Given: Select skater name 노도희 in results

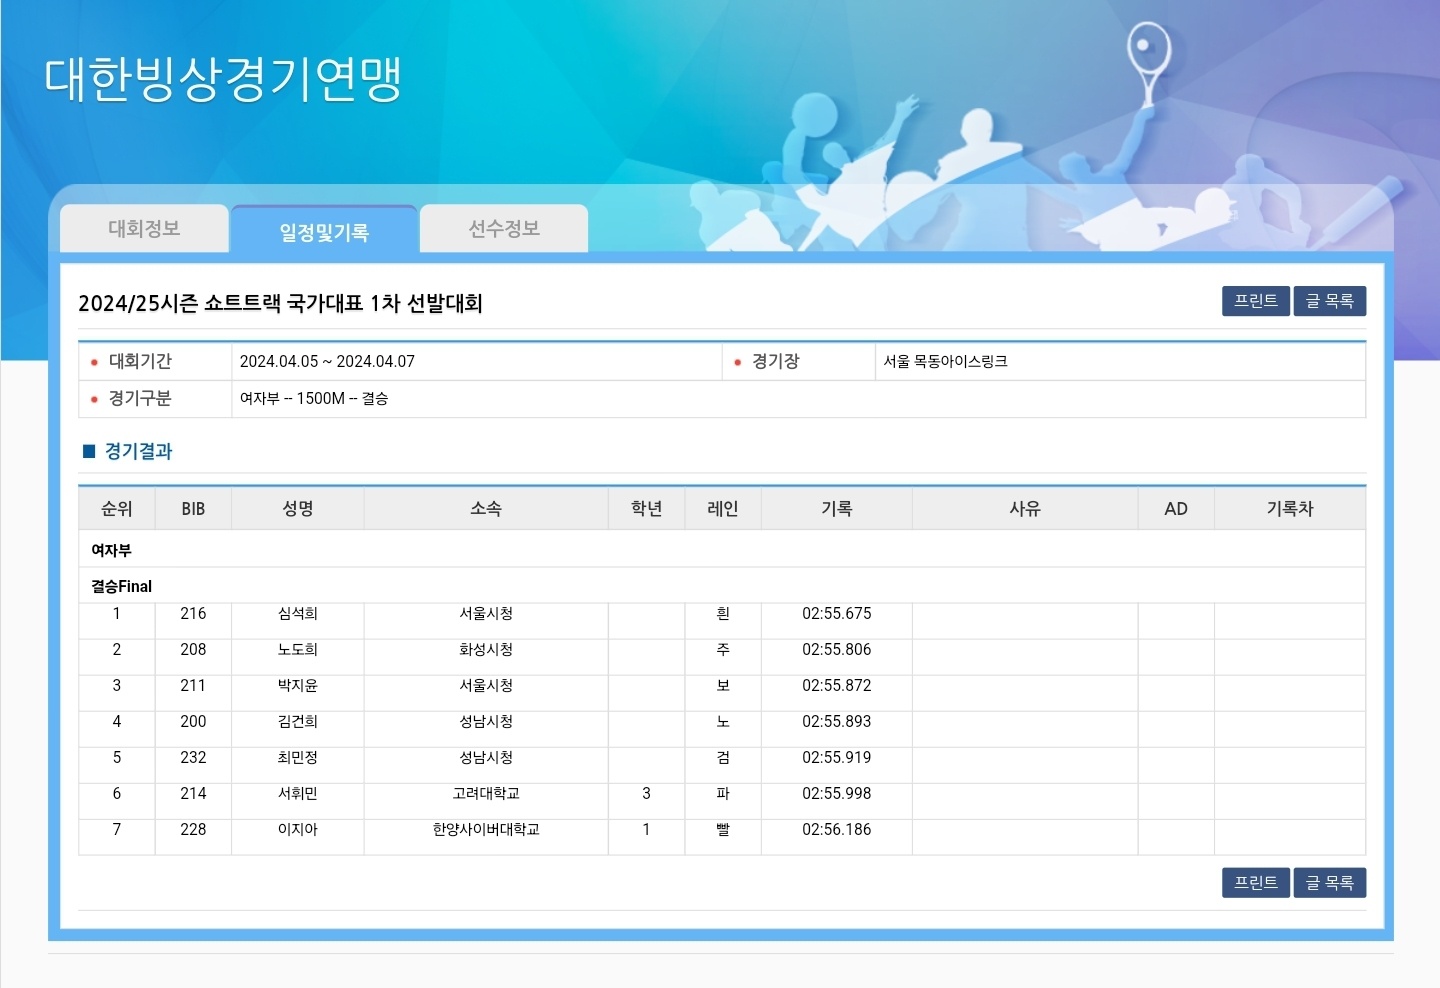Looking at the screenshot, I should (298, 650).
